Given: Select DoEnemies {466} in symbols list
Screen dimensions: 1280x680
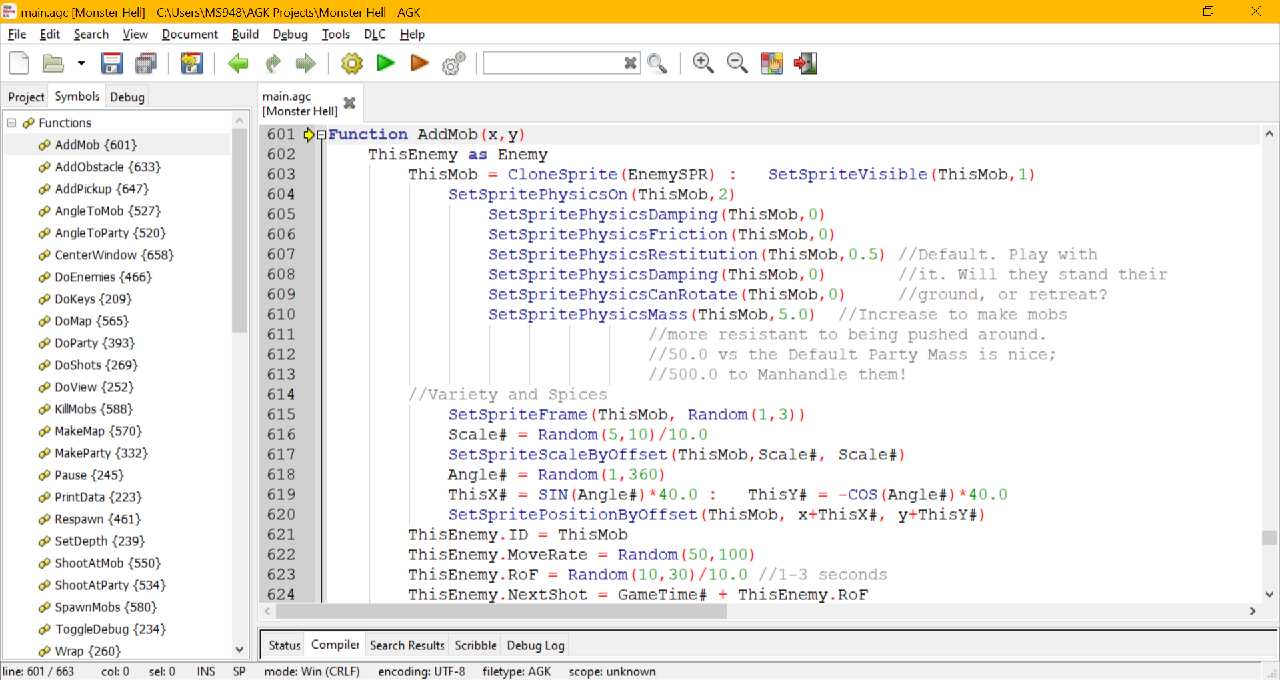Looking at the screenshot, I should pyautogui.click(x=103, y=277).
